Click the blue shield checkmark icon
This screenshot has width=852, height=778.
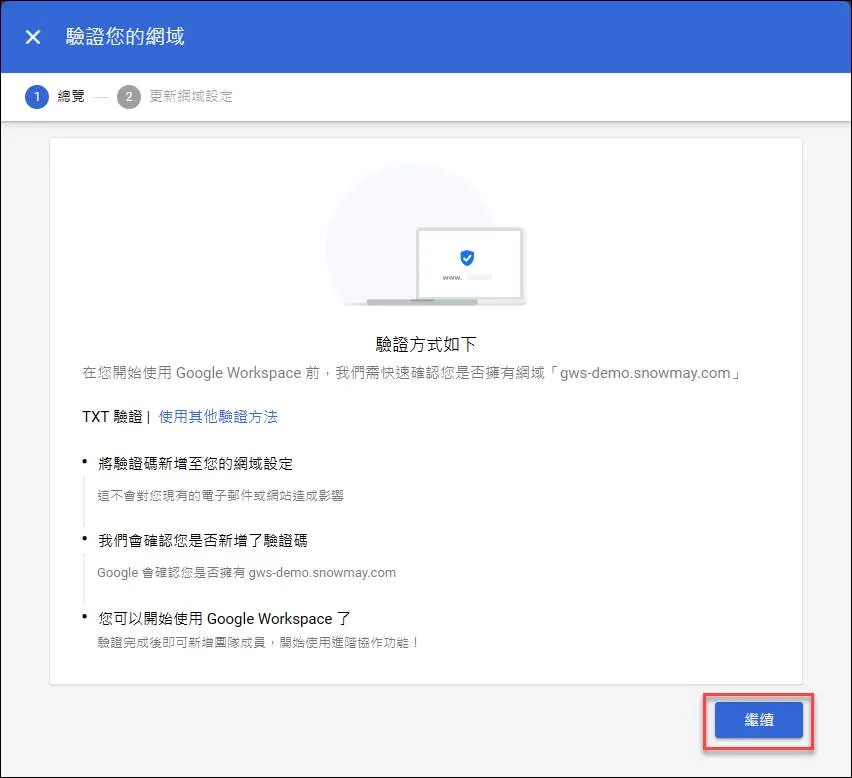point(467,258)
